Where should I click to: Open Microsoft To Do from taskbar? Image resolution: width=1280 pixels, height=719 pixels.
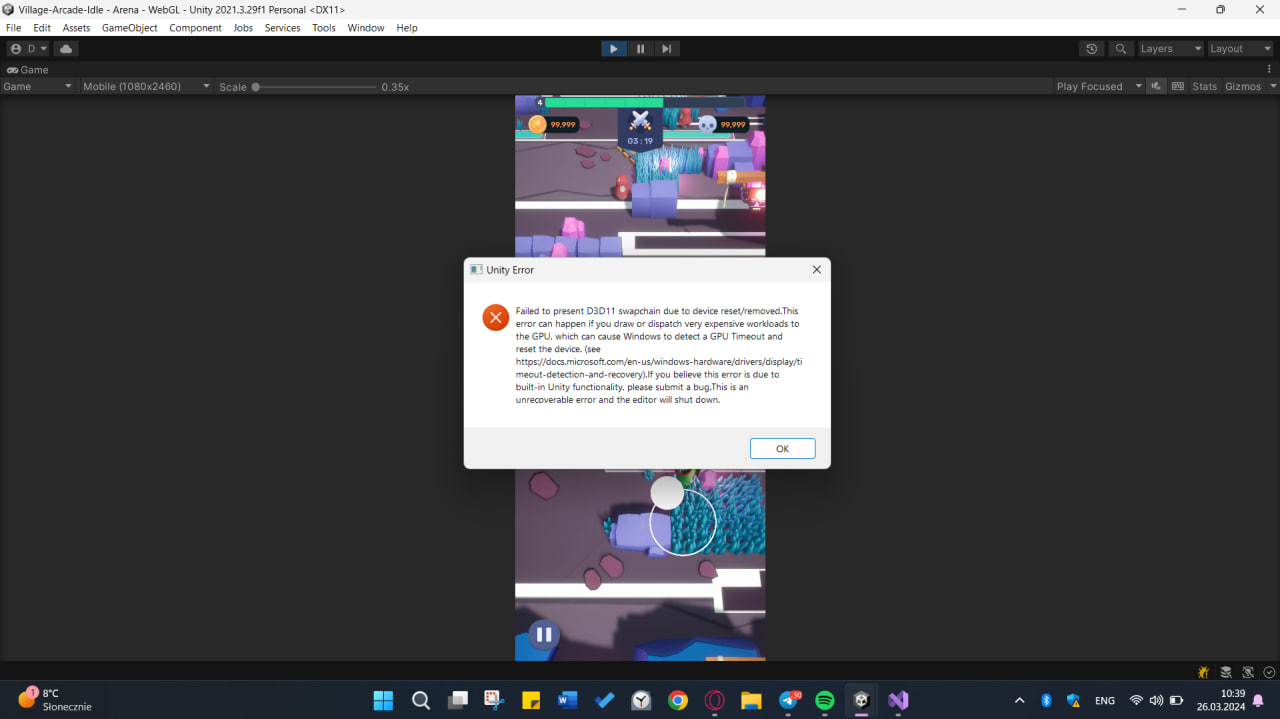(x=604, y=700)
